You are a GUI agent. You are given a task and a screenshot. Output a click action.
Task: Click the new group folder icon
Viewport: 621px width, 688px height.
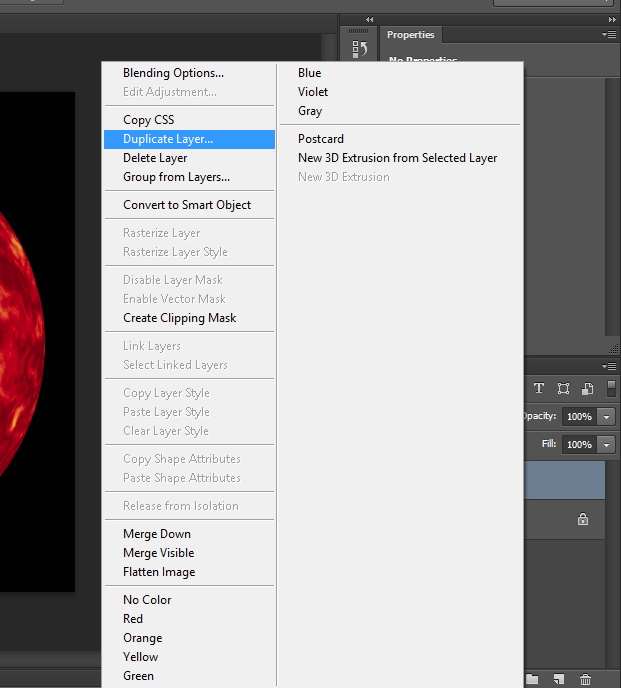pyautogui.click(x=533, y=679)
